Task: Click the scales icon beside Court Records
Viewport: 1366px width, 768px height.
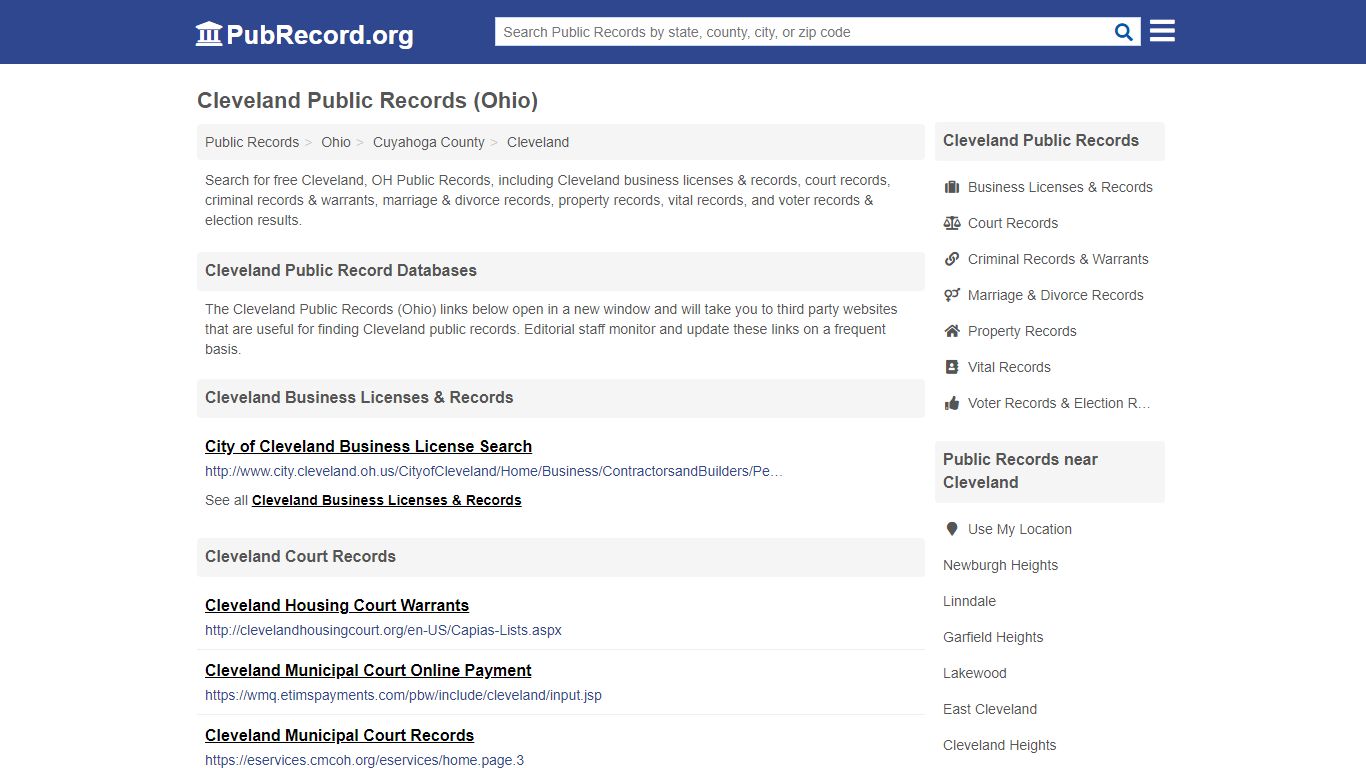Action: click(x=952, y=223)
